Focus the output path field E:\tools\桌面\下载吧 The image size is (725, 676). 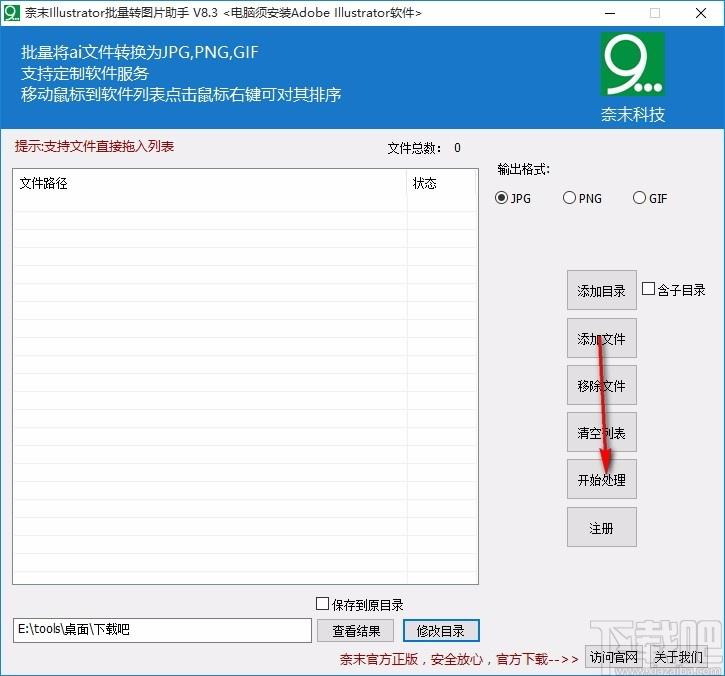[162, 630]
